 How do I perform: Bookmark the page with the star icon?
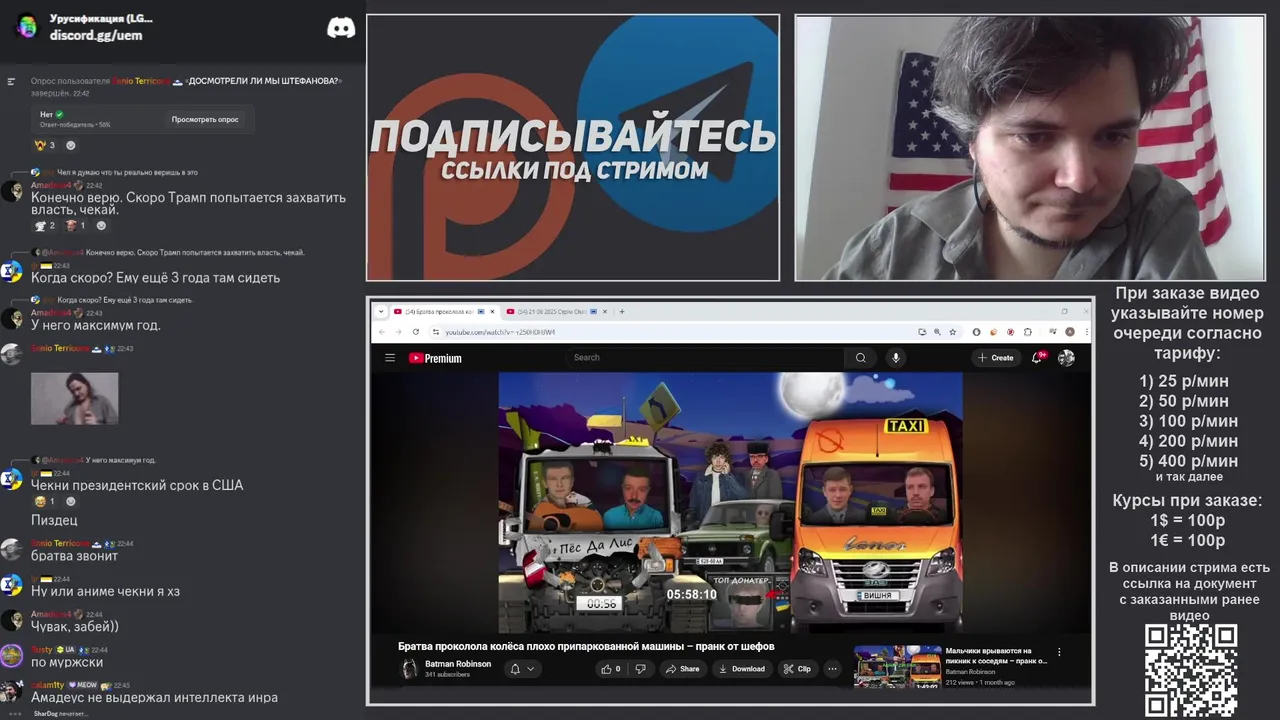click(x=953, y=332)
